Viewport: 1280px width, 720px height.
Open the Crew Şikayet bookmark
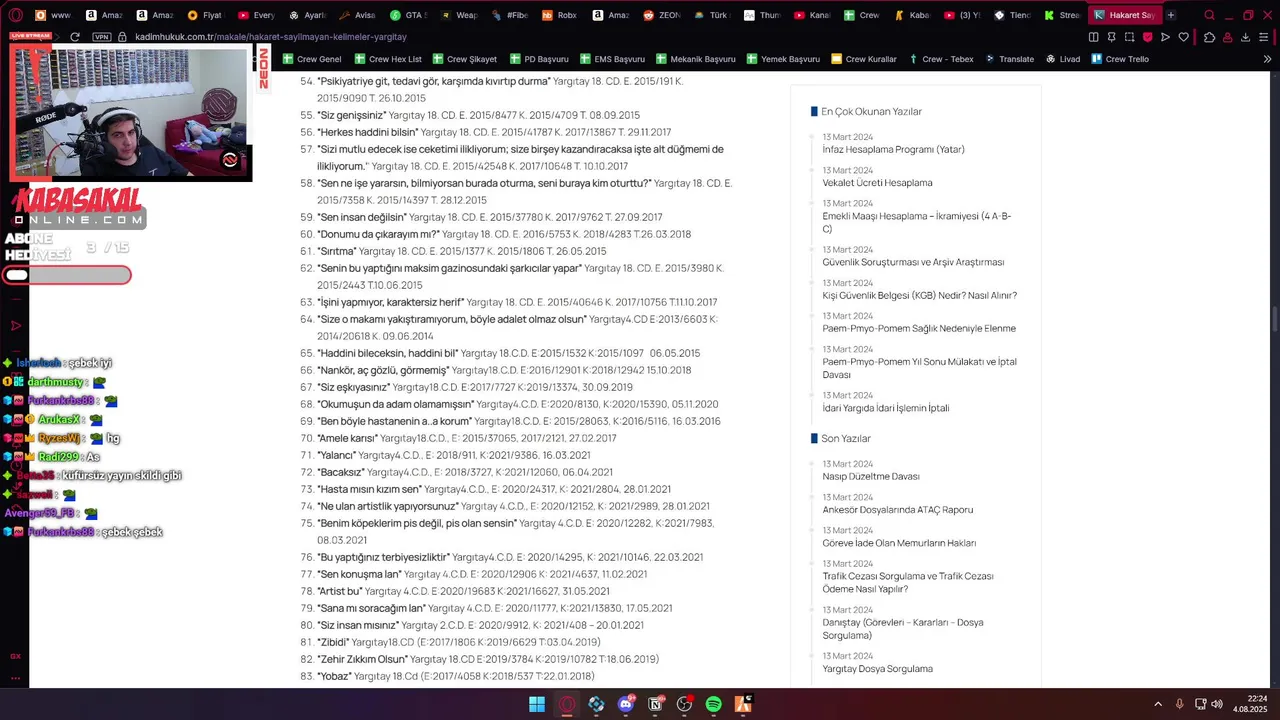pos(465,59)
